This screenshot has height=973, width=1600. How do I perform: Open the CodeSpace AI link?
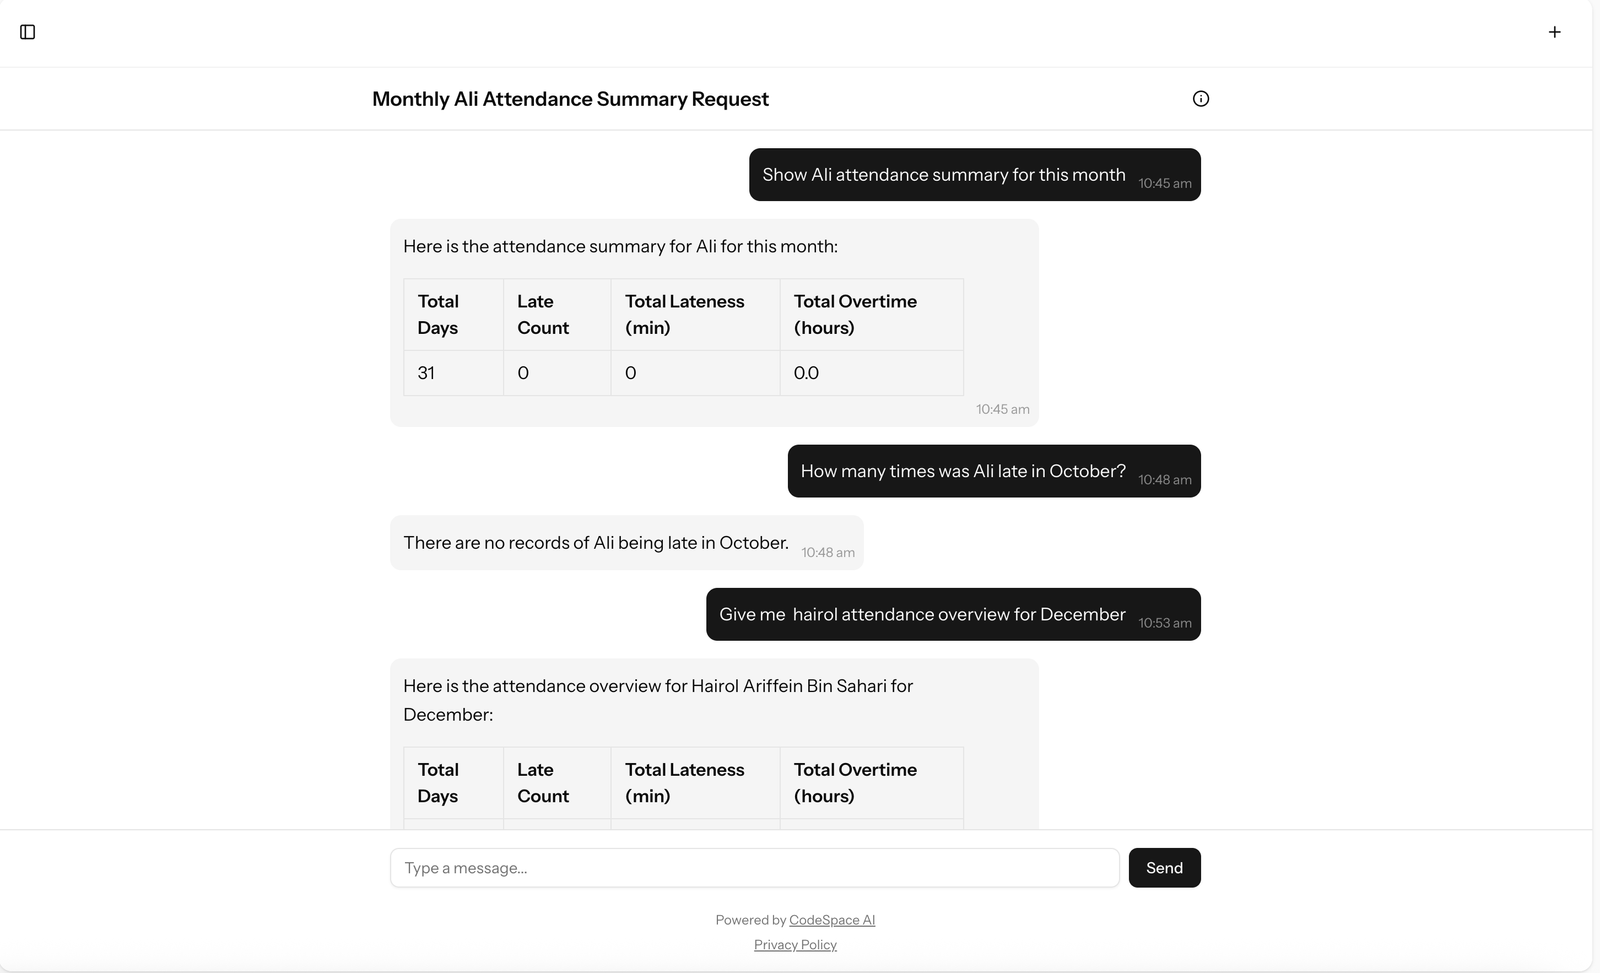click(832, 920)
